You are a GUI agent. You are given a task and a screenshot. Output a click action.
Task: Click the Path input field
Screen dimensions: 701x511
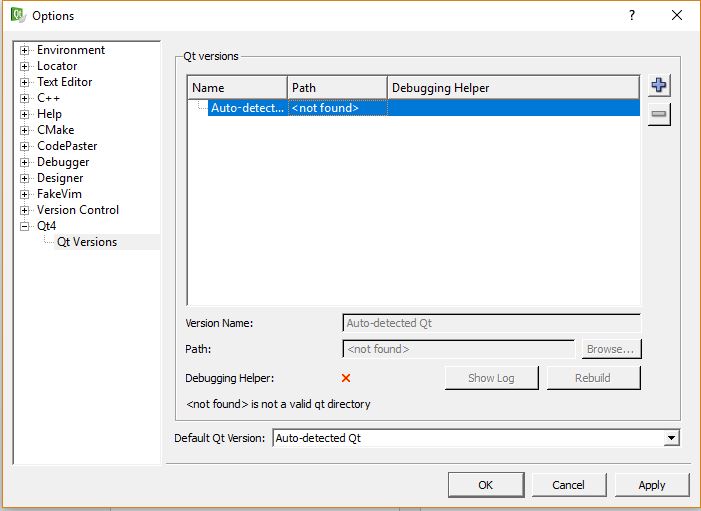pyautogui.click(x=458, y=349)
